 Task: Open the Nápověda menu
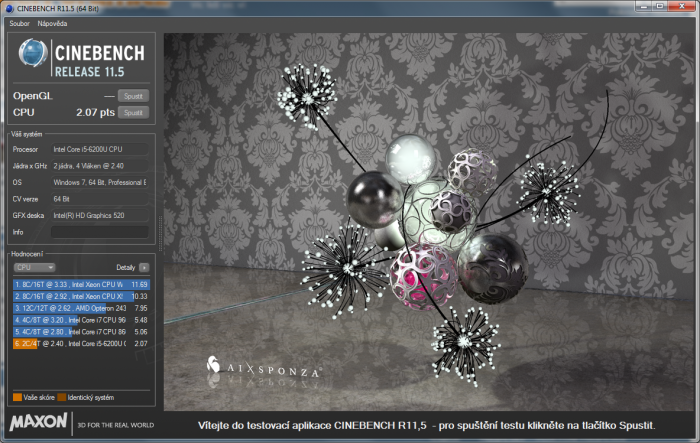(52, 22)
